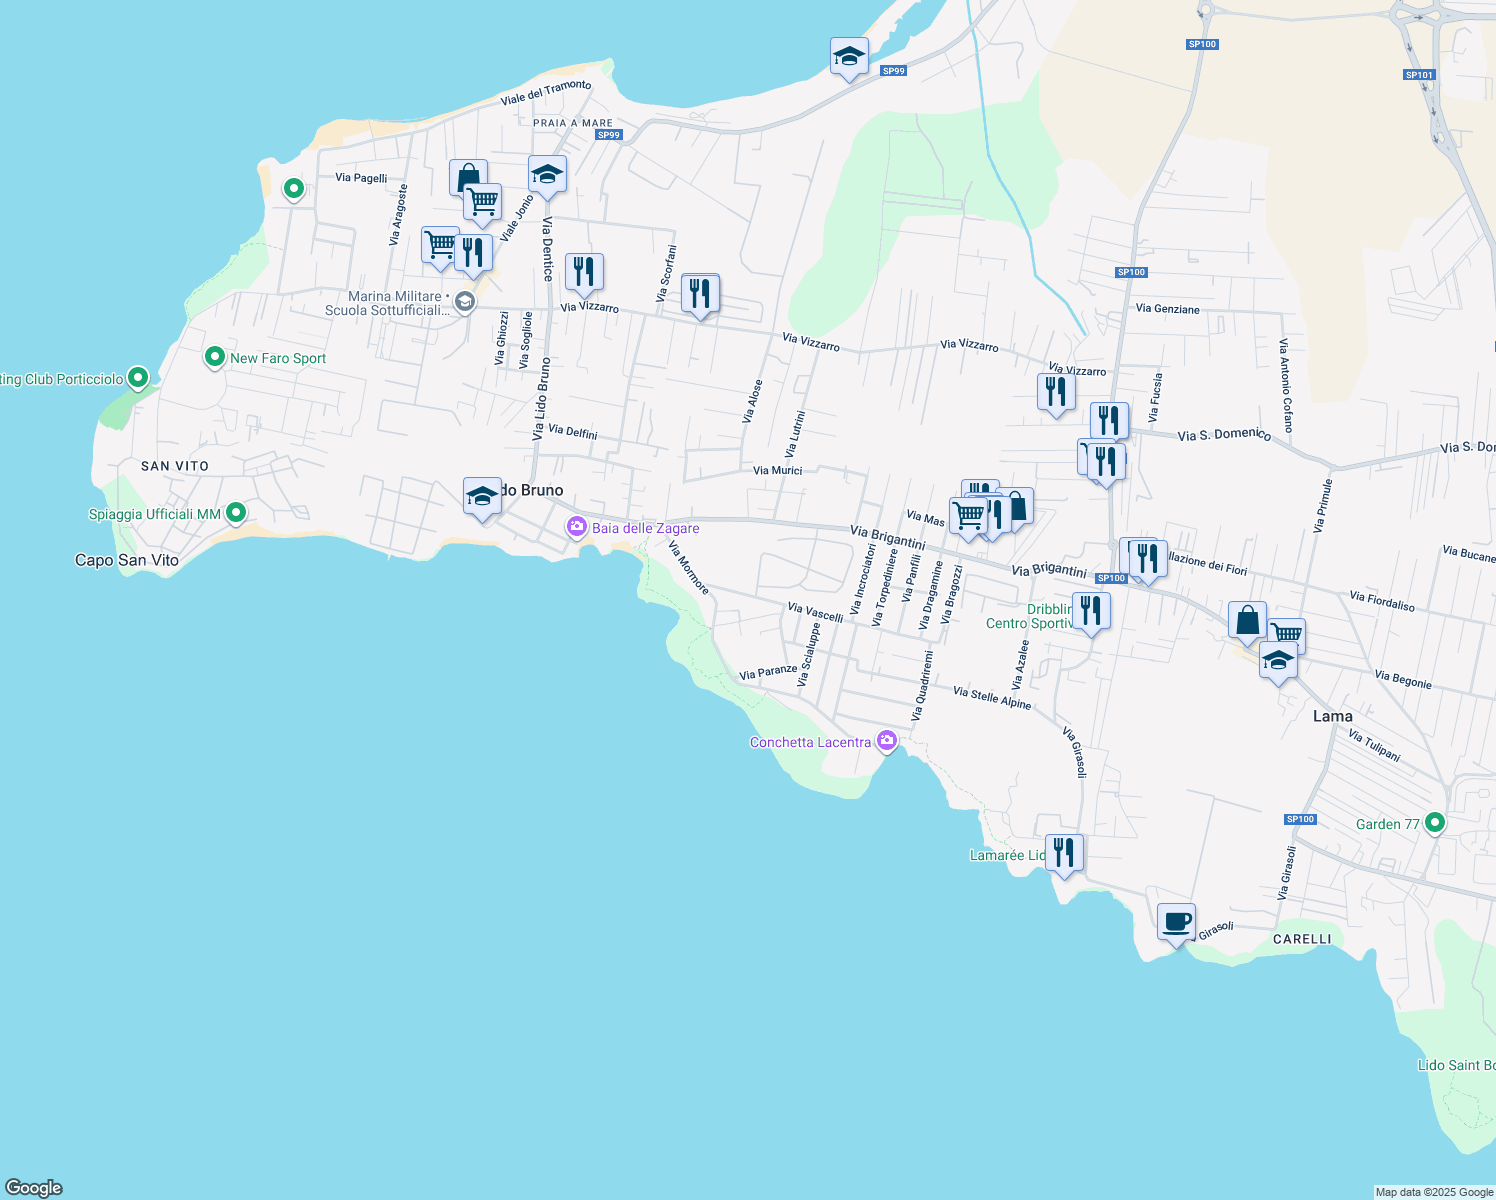The width and height of the screenshot is (1496, 1200).
Task: Select the school marker beside the SP99 coast road
Action: tap(849, 57)
